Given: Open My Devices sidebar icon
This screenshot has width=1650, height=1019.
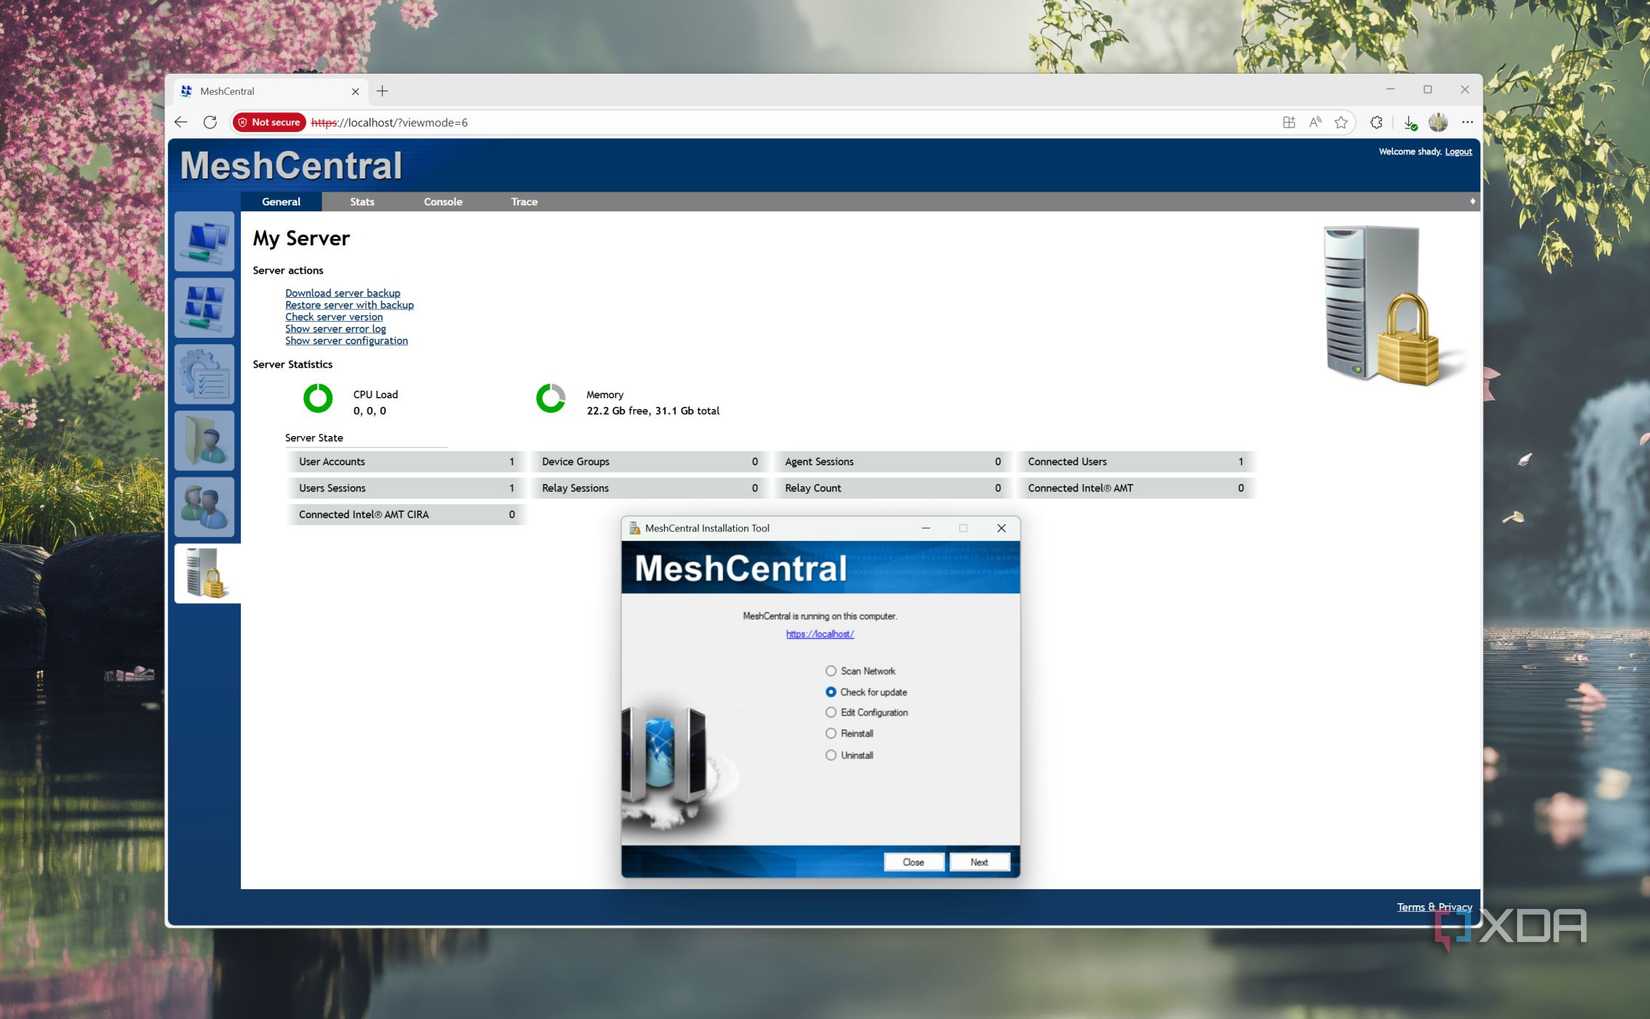Looking at the screenshot, I should (205, 241).
